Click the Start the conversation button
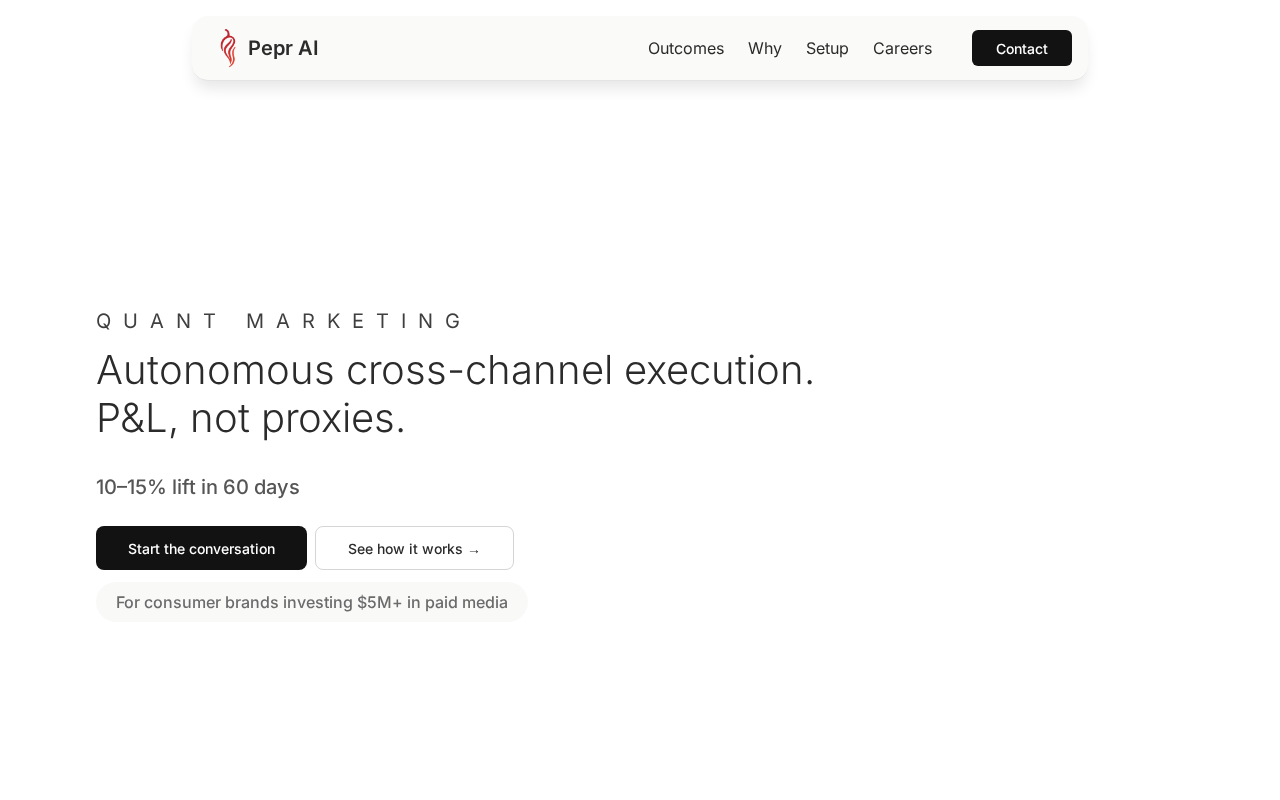1280x800 pixels. 201,548
